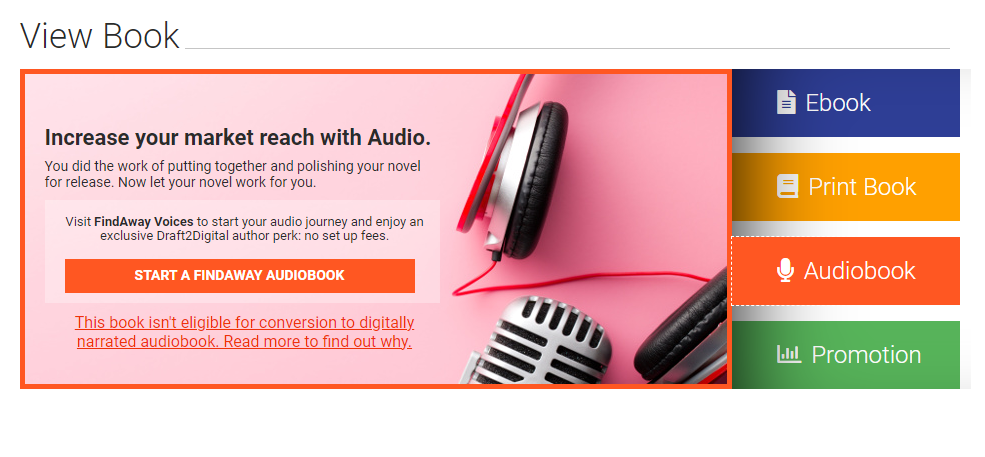Click the silver microphone in the banner photo
This screenshot has width=985, height=457.
tap(540, 341)
